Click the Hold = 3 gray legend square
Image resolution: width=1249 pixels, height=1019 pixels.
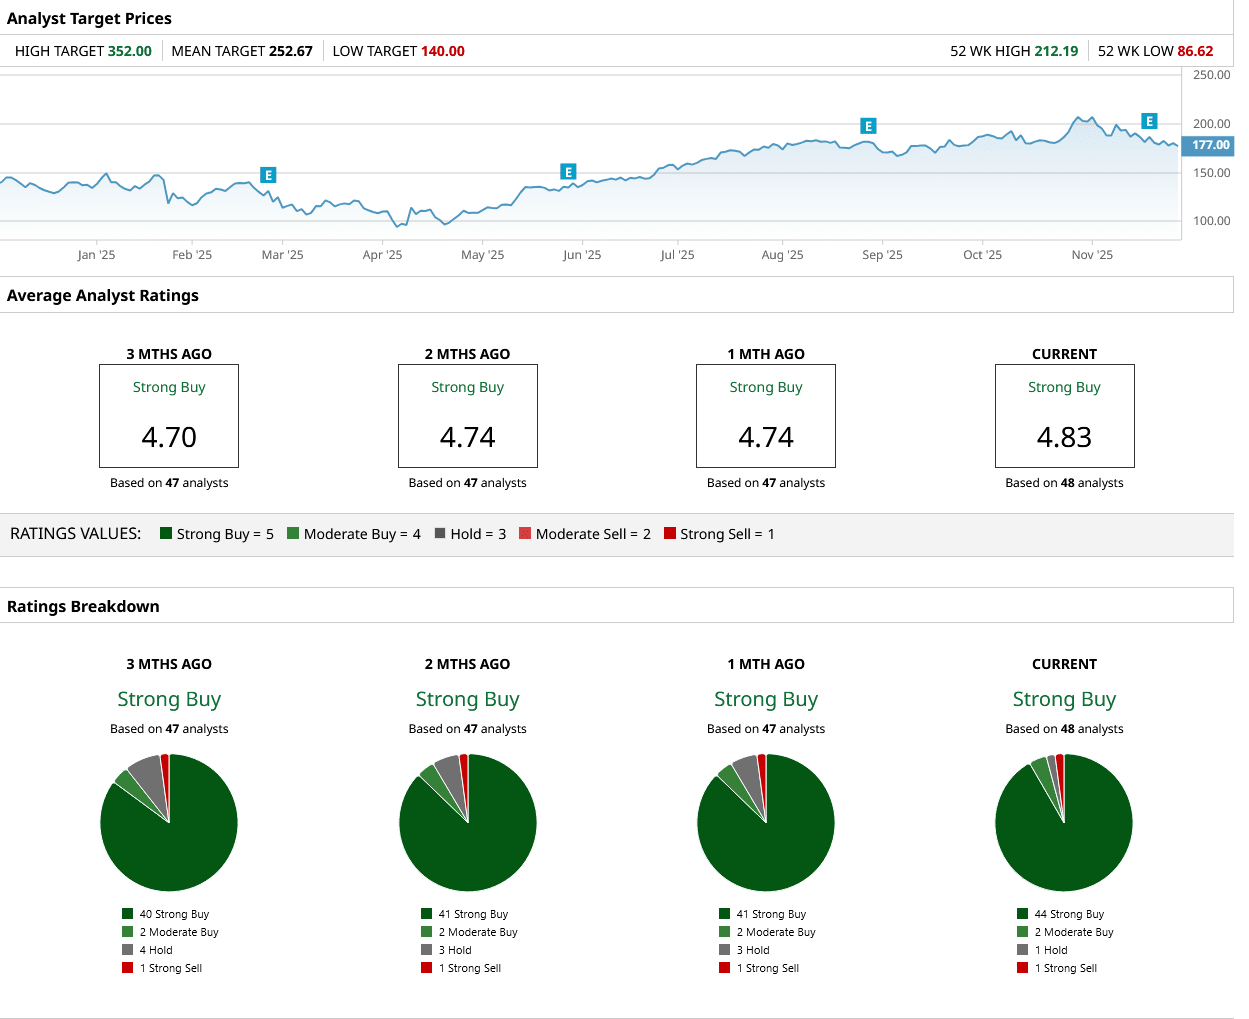pyautogui.click(x=437, y=533)
